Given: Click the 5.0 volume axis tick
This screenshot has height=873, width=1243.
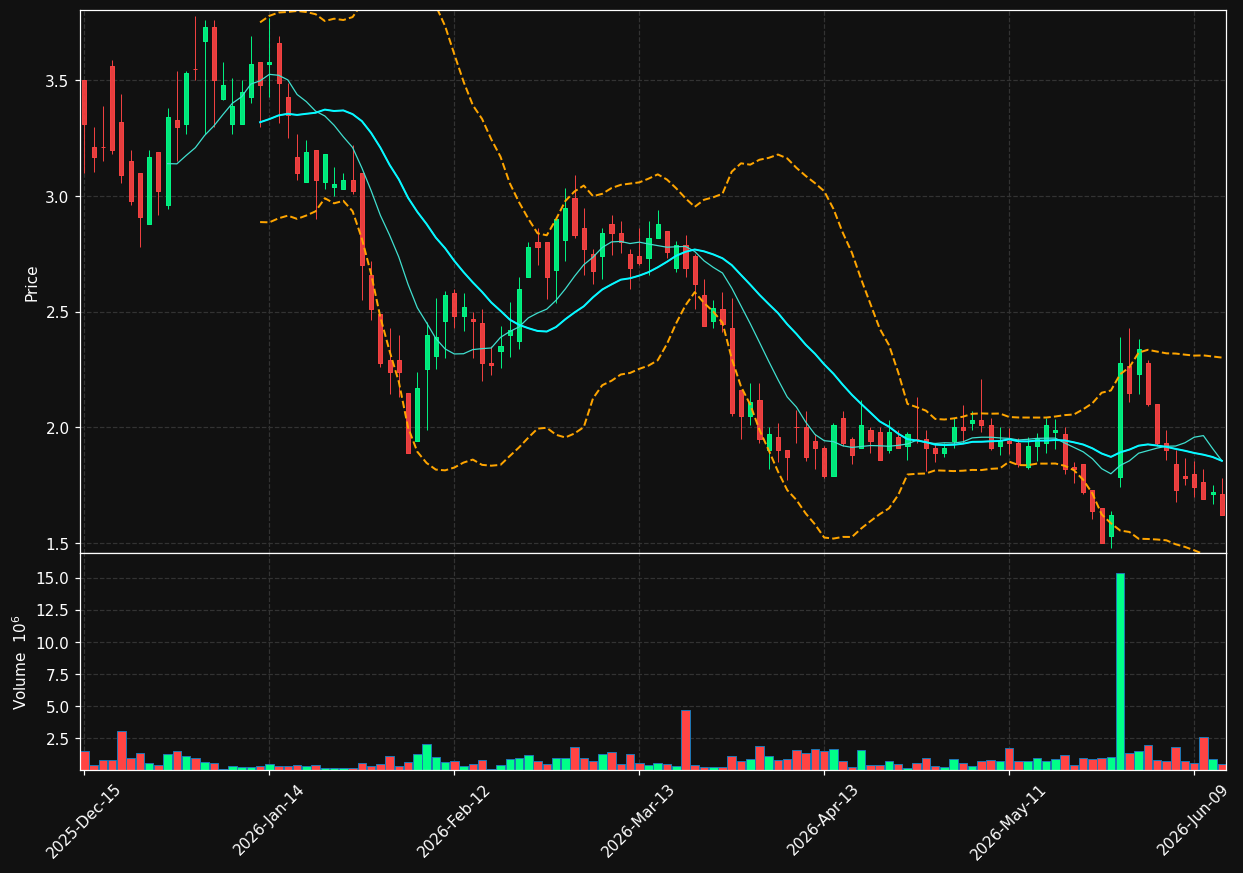Looking at the screenshot, I should point(56,707).
